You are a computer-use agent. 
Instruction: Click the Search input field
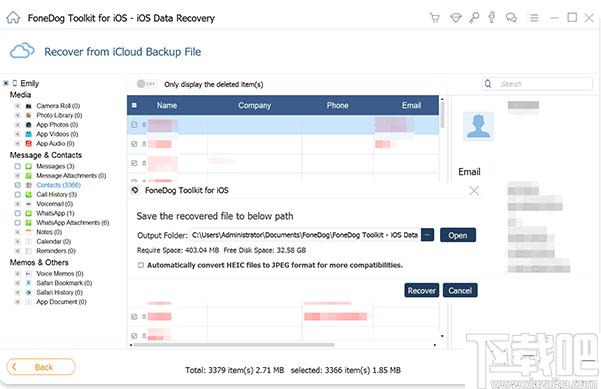537,84
